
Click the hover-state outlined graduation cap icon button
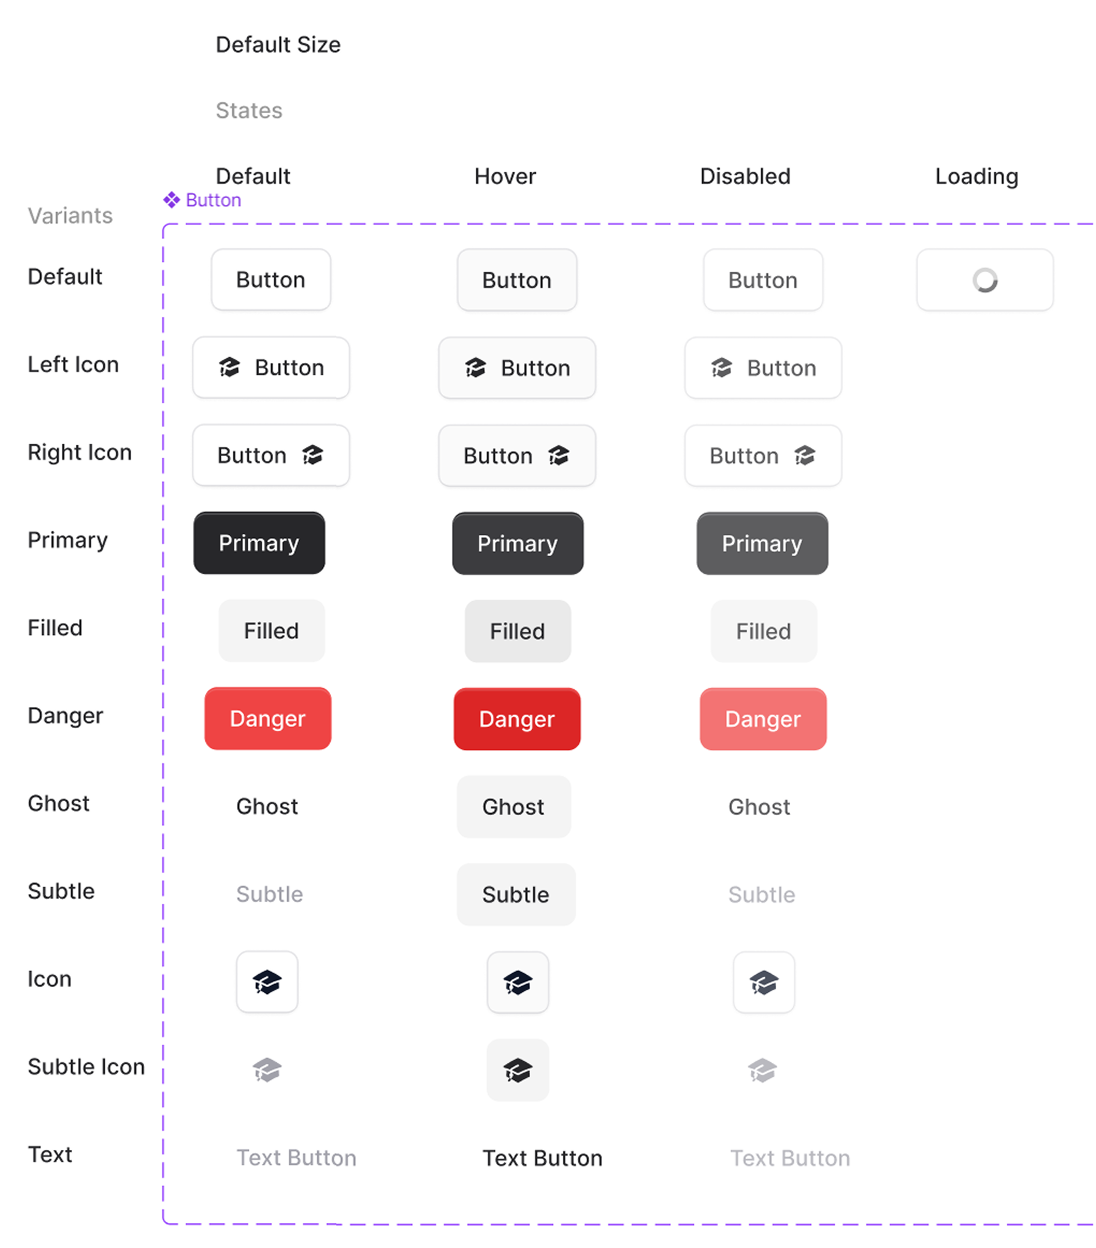point(518,982)
